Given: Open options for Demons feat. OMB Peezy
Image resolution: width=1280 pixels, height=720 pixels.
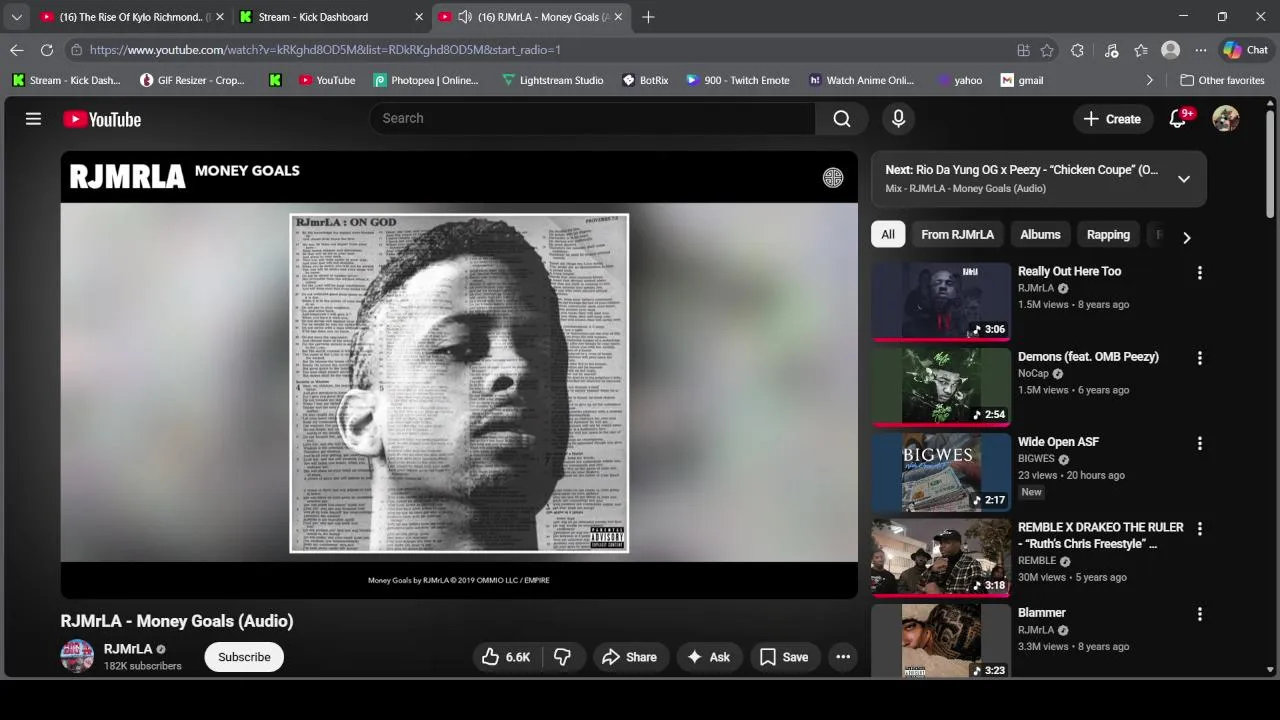Looking at the screenshot, I should click(1200, 358).
